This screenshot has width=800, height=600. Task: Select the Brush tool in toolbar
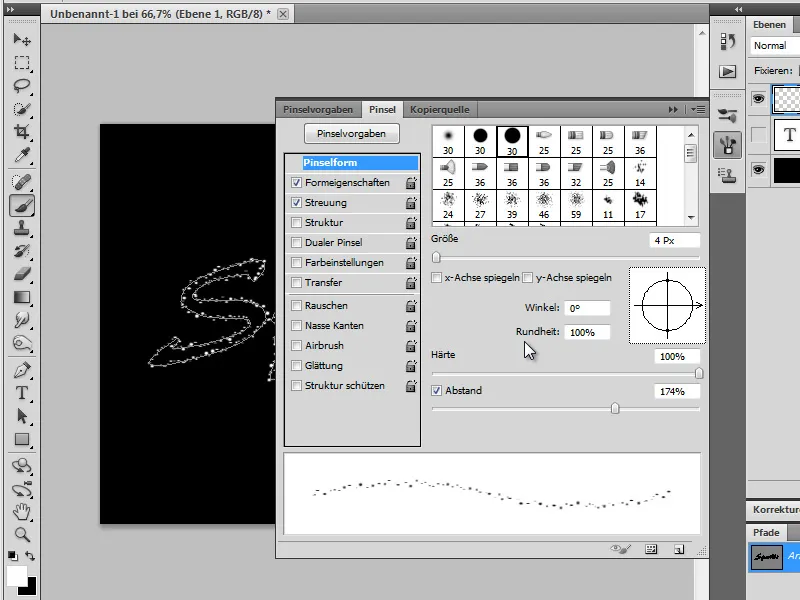click(x=21, y=206)
